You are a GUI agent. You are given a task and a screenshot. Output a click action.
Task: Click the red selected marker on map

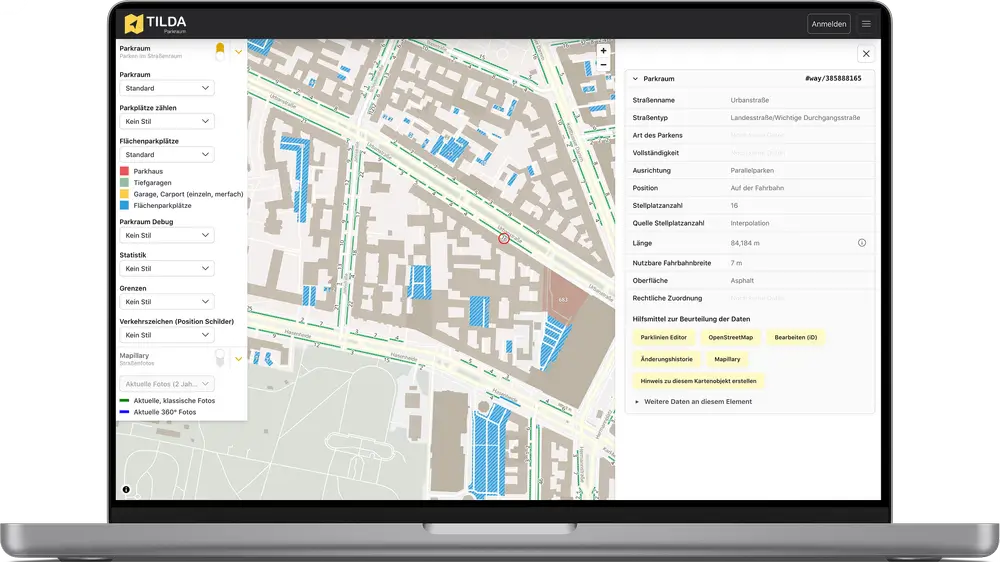tap(504, 239)
